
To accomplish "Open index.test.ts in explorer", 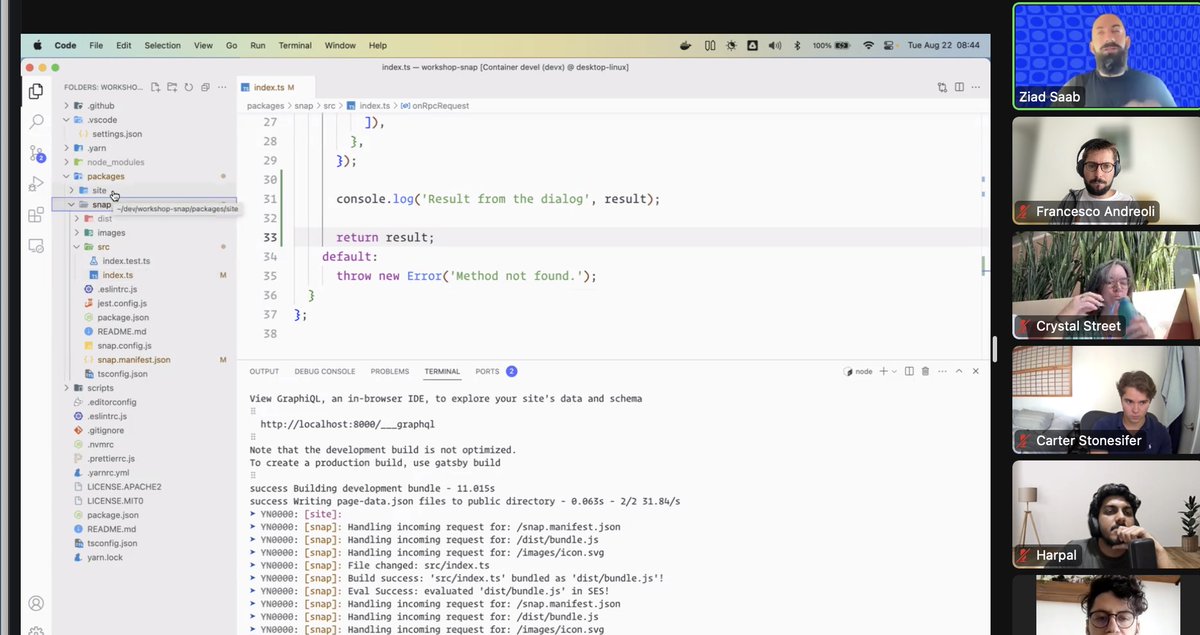I will pyautogui.click(x=126, y=261).
